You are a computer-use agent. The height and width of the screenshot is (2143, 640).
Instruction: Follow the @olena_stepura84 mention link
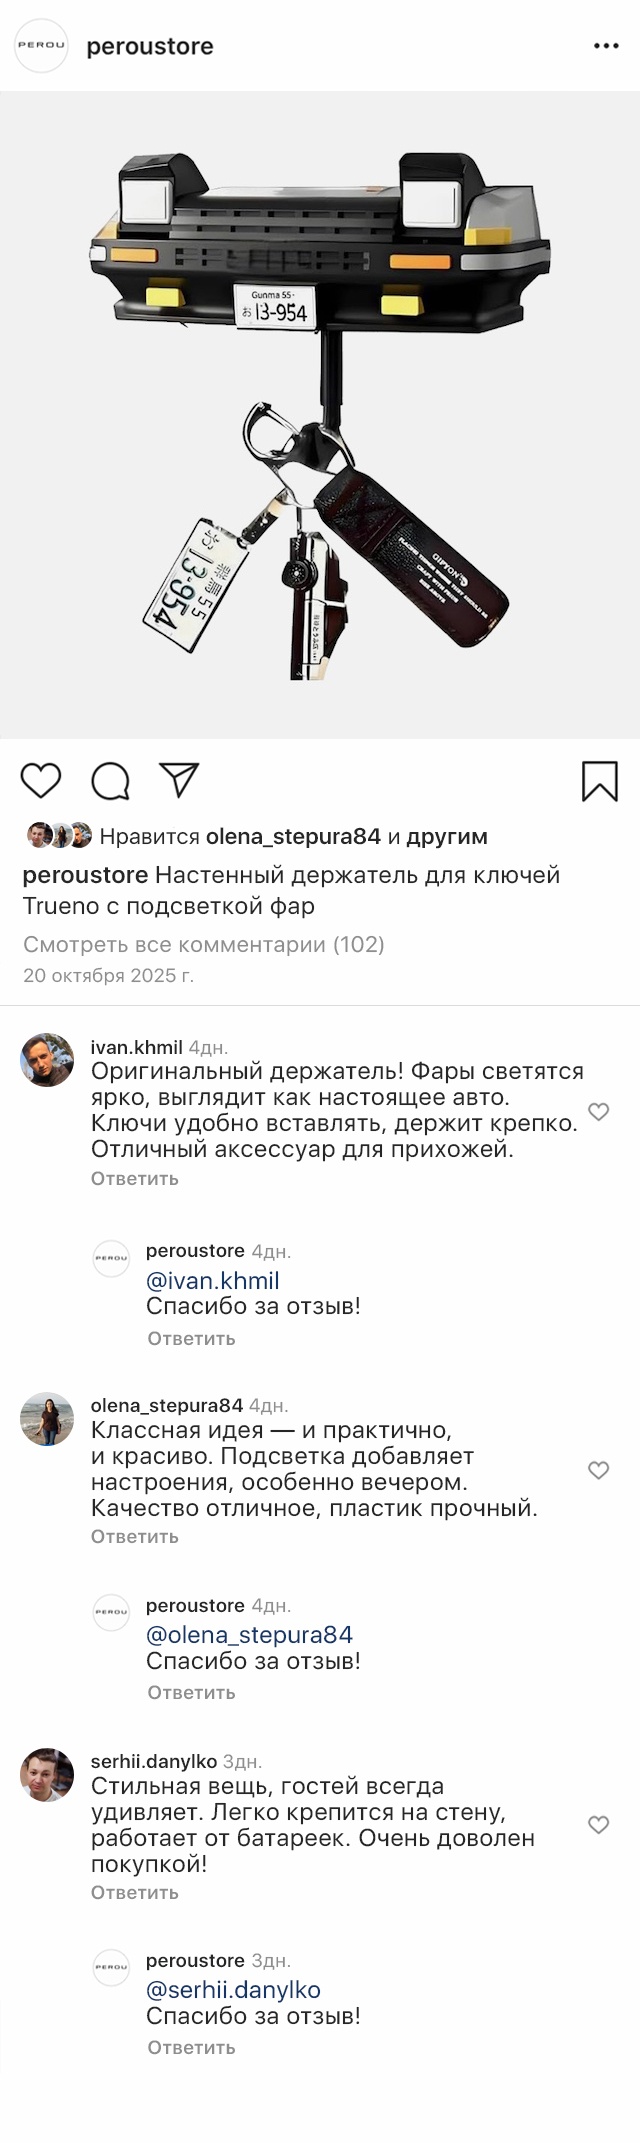pos(249,1635)
